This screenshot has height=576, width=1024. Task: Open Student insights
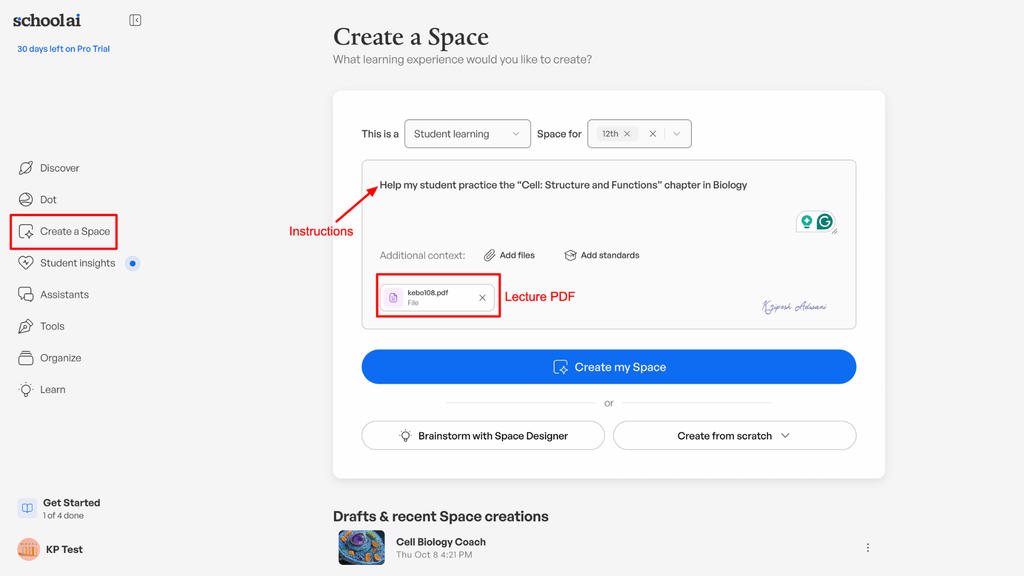pos(67,263)
